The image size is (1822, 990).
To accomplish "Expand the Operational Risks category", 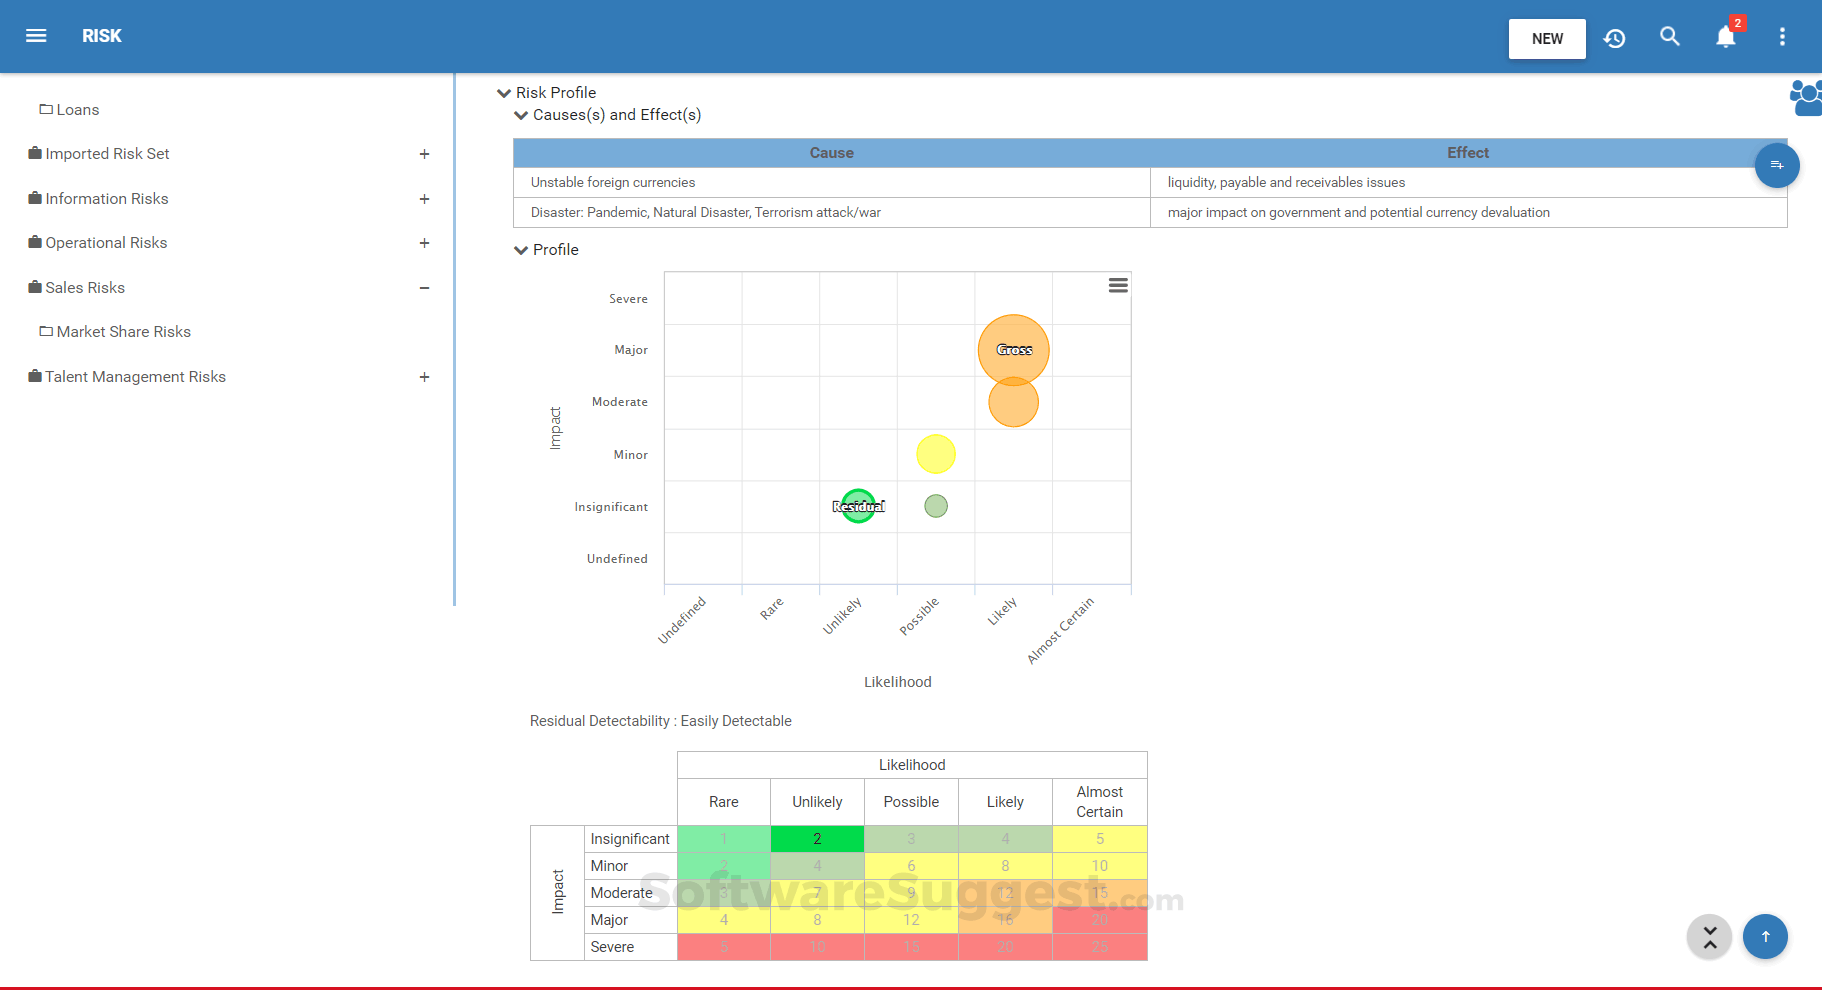I will (424, 243).
